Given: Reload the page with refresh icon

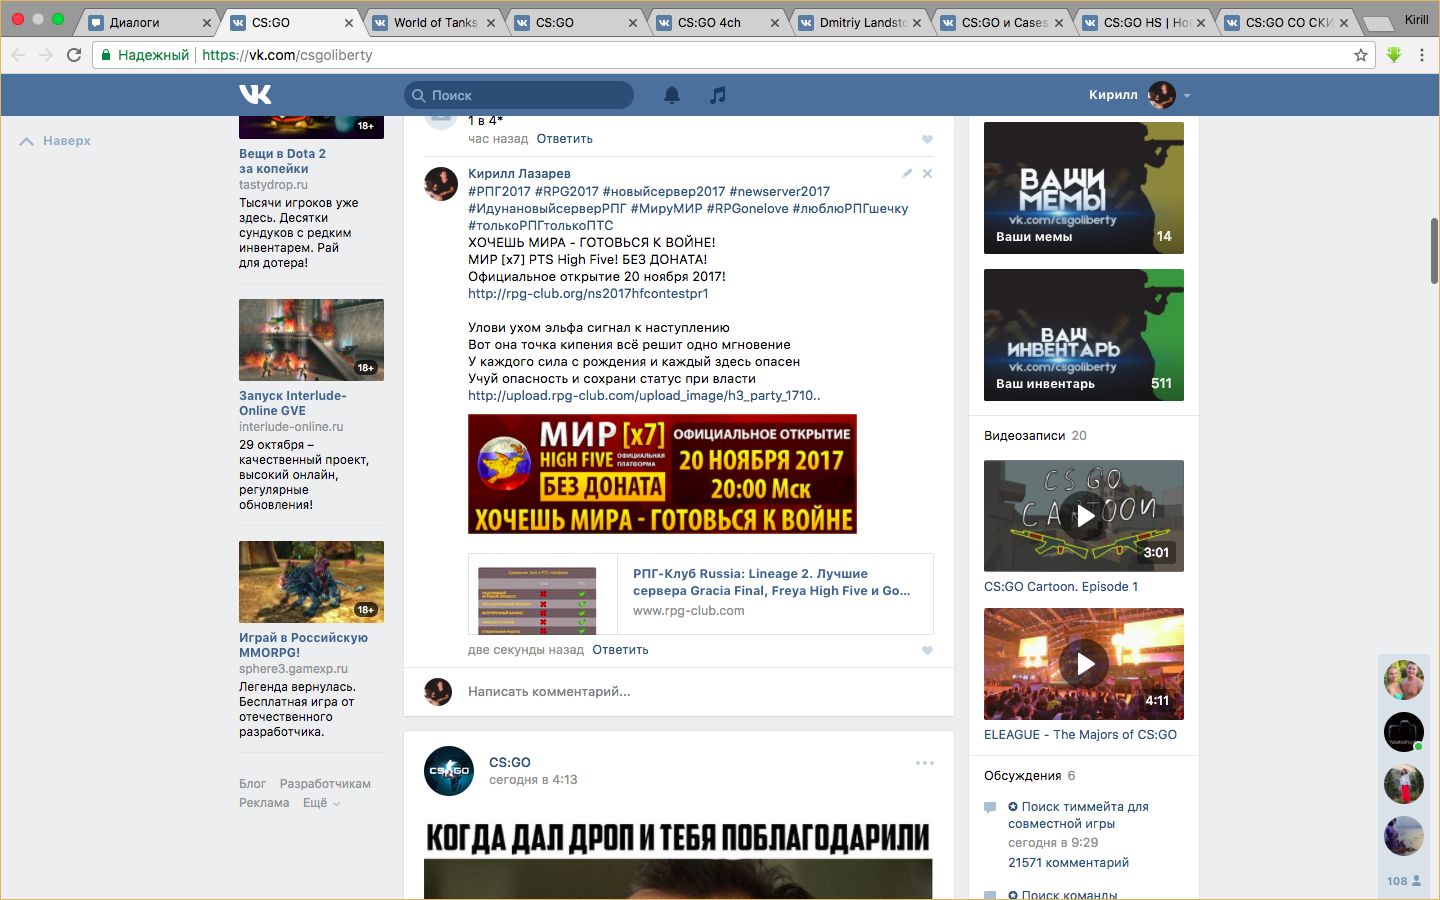Looking at the screenshot, I should 74,55.
